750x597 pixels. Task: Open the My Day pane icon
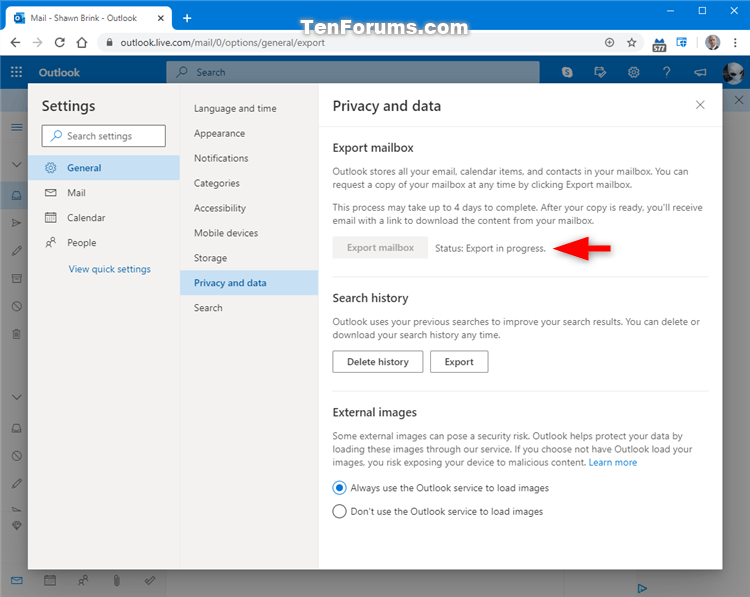[x=600, y=72]
